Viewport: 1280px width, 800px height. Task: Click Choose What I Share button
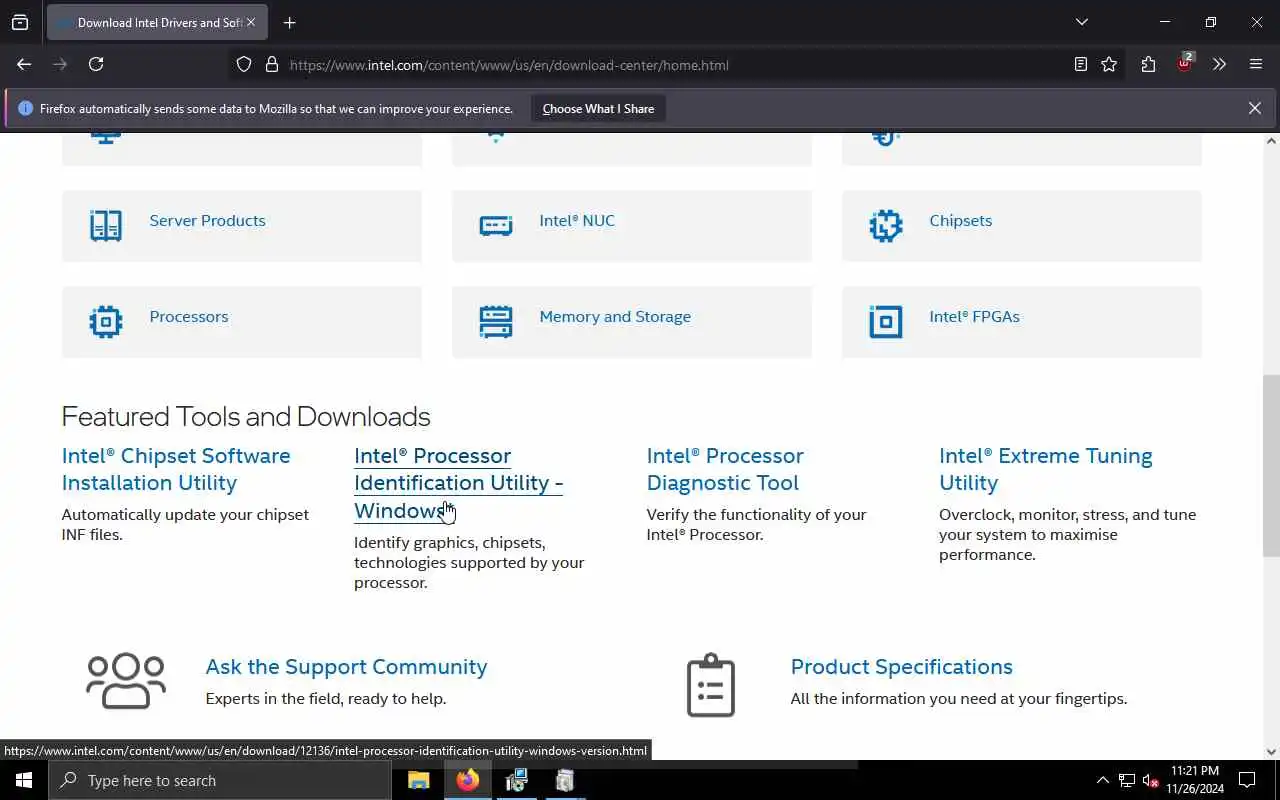point(598,109)
